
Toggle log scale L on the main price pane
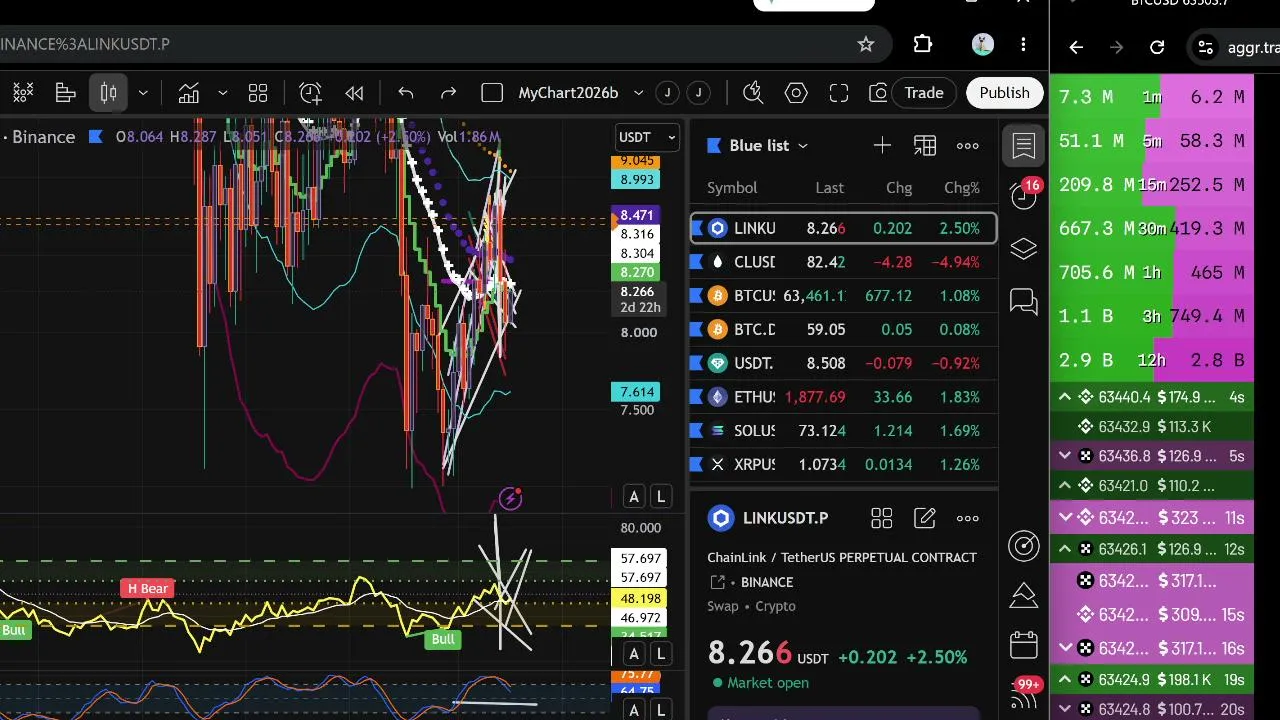click(660, 496)
